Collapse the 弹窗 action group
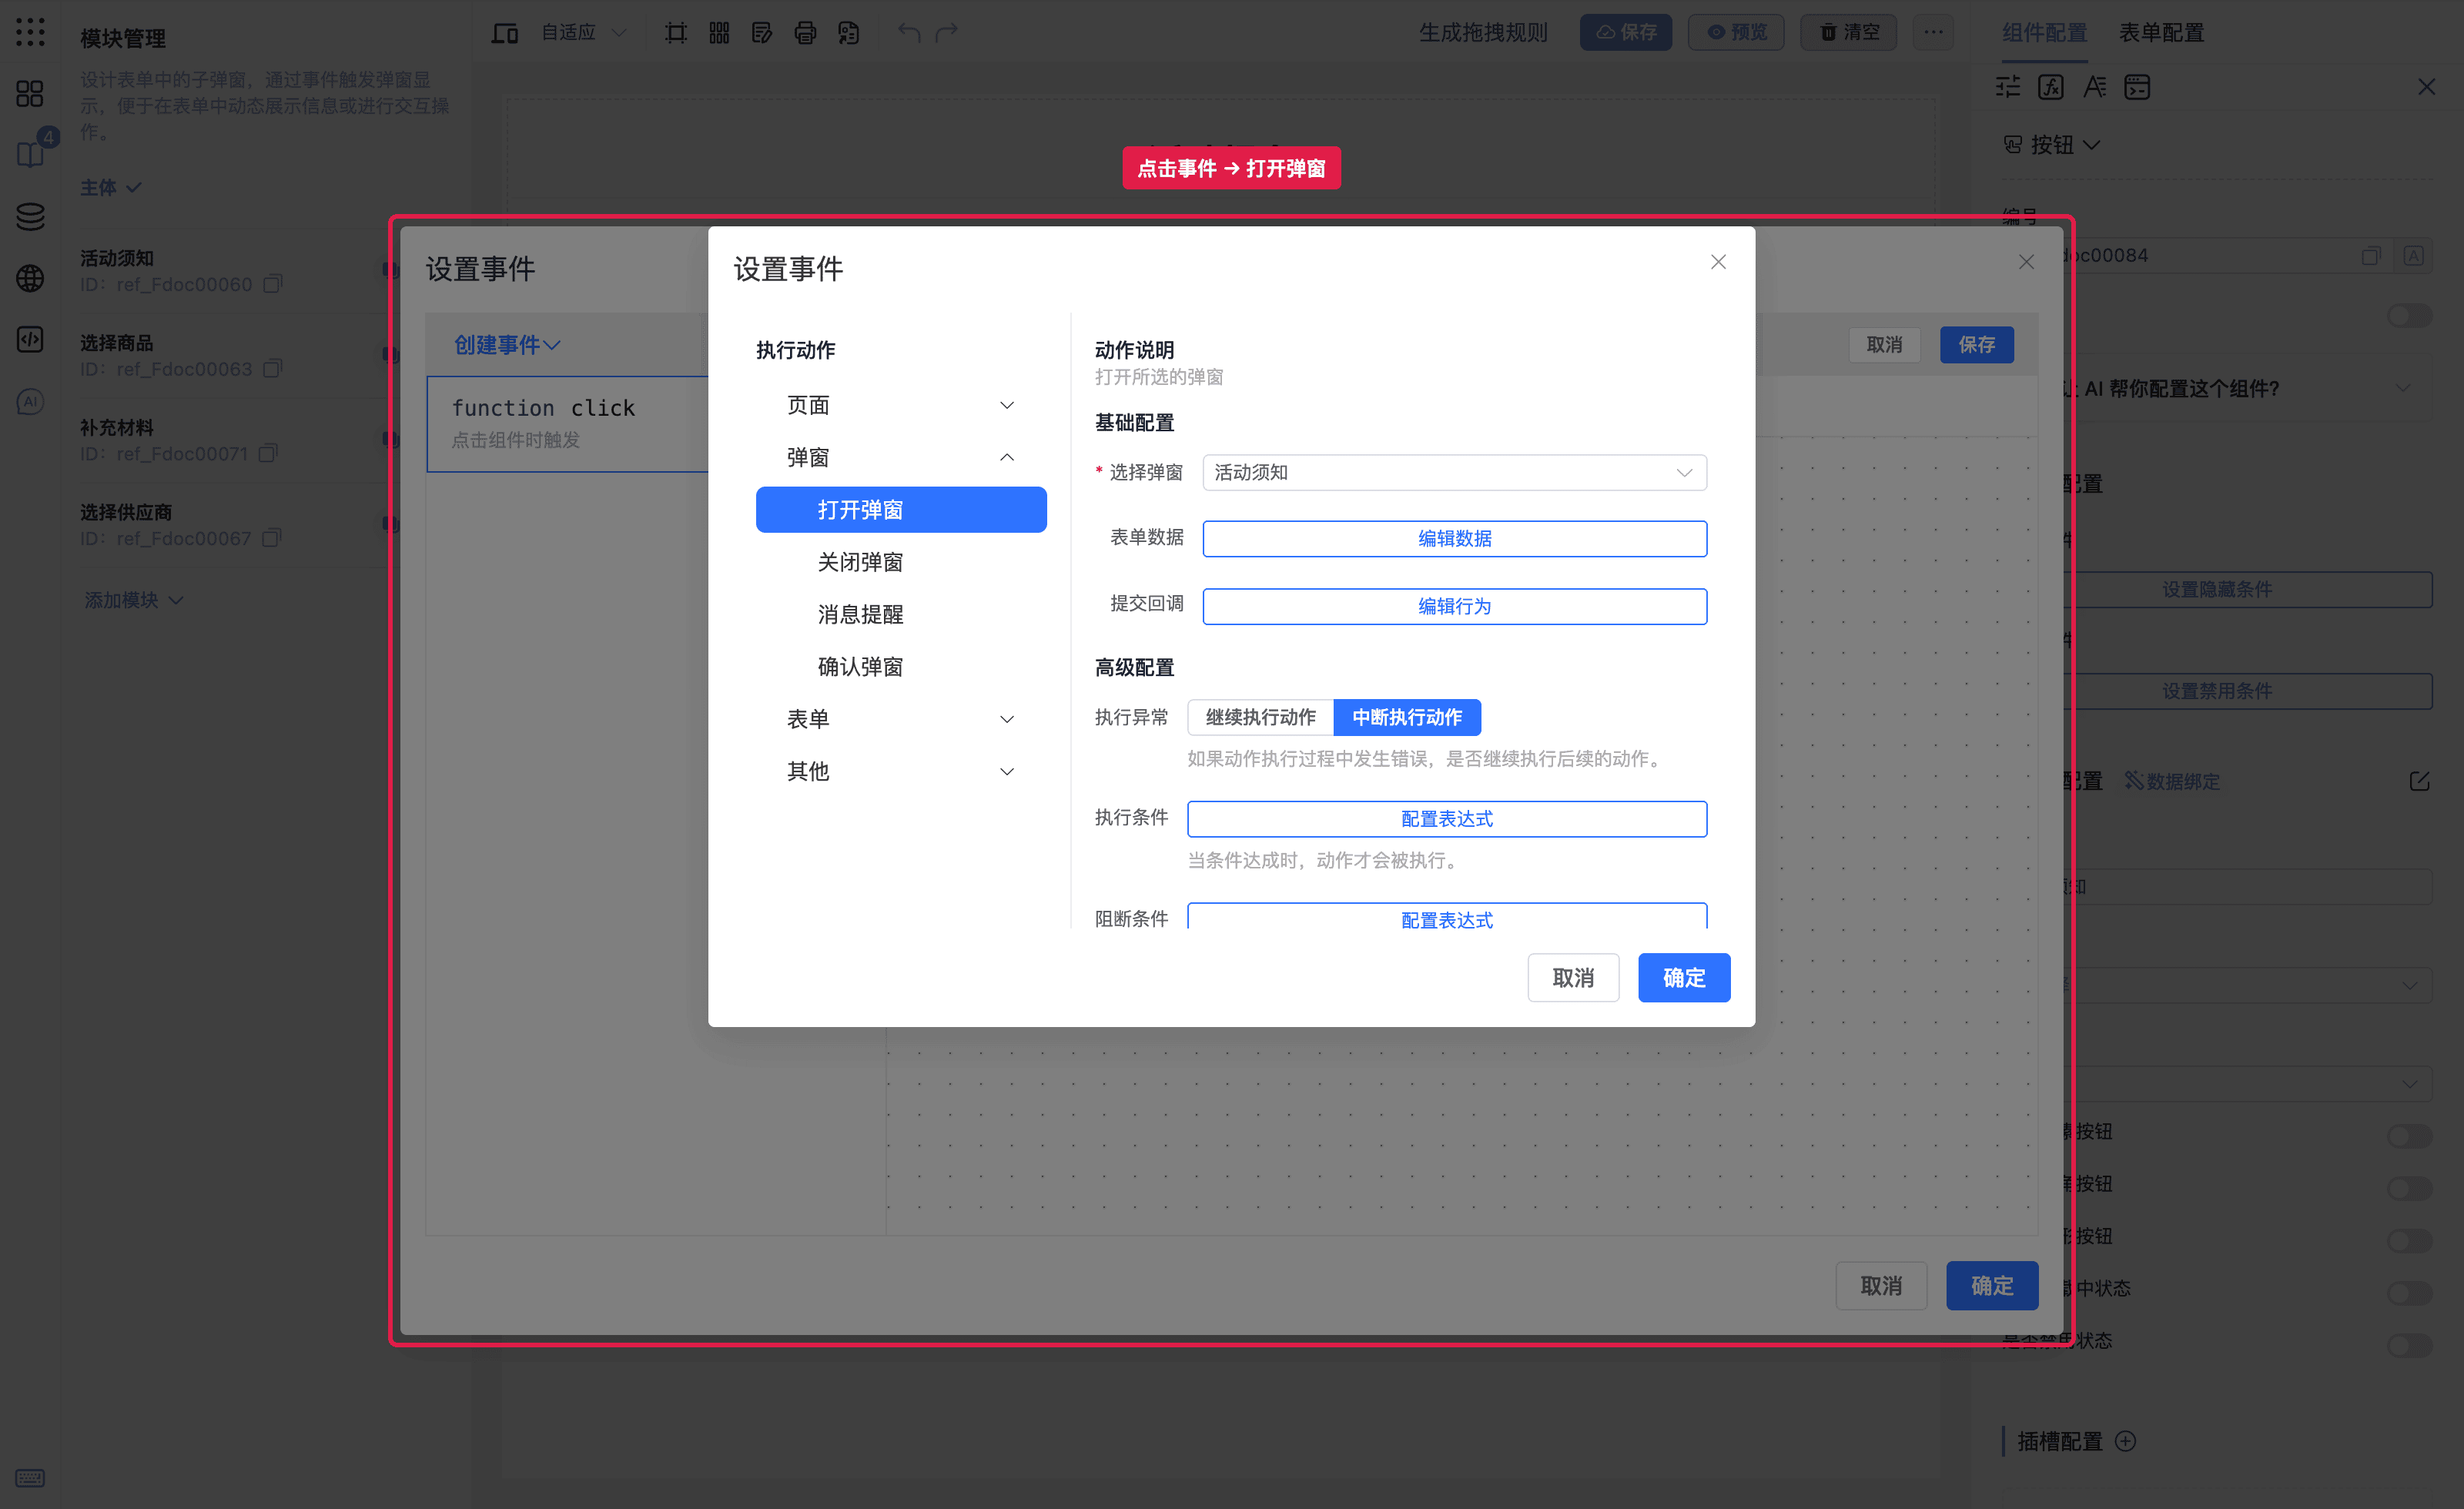The height and width of the screenshot is (1509, 2464). [901, 457]
